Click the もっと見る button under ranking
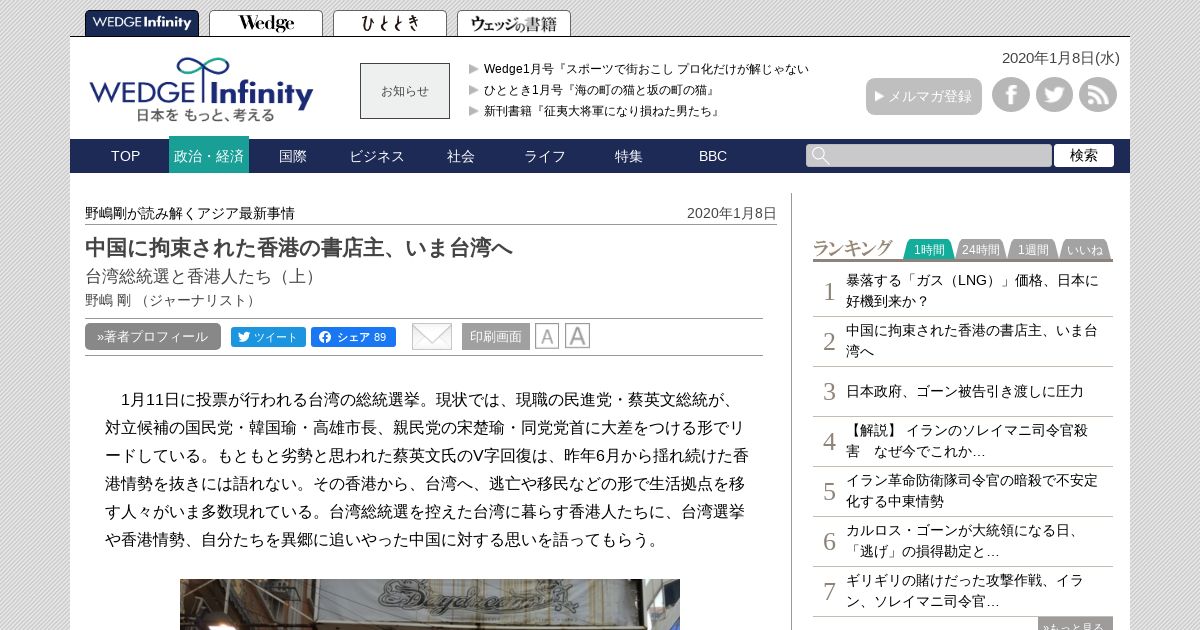The width and height of the screenshot is (1200, 630). tap(1075, 624)
